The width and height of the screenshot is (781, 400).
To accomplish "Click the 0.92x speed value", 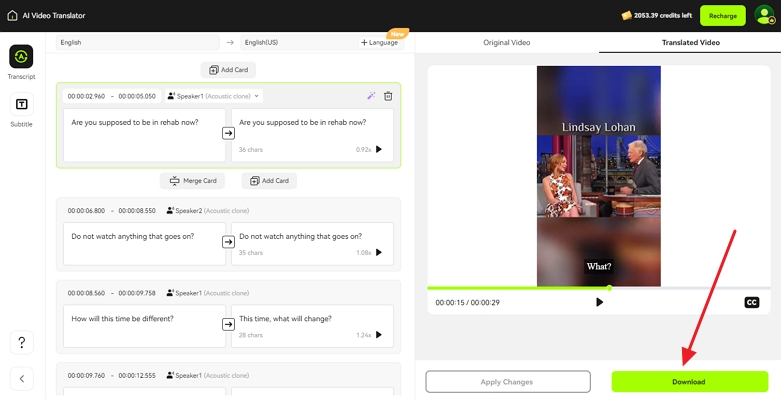I will [x=364, y=149].
